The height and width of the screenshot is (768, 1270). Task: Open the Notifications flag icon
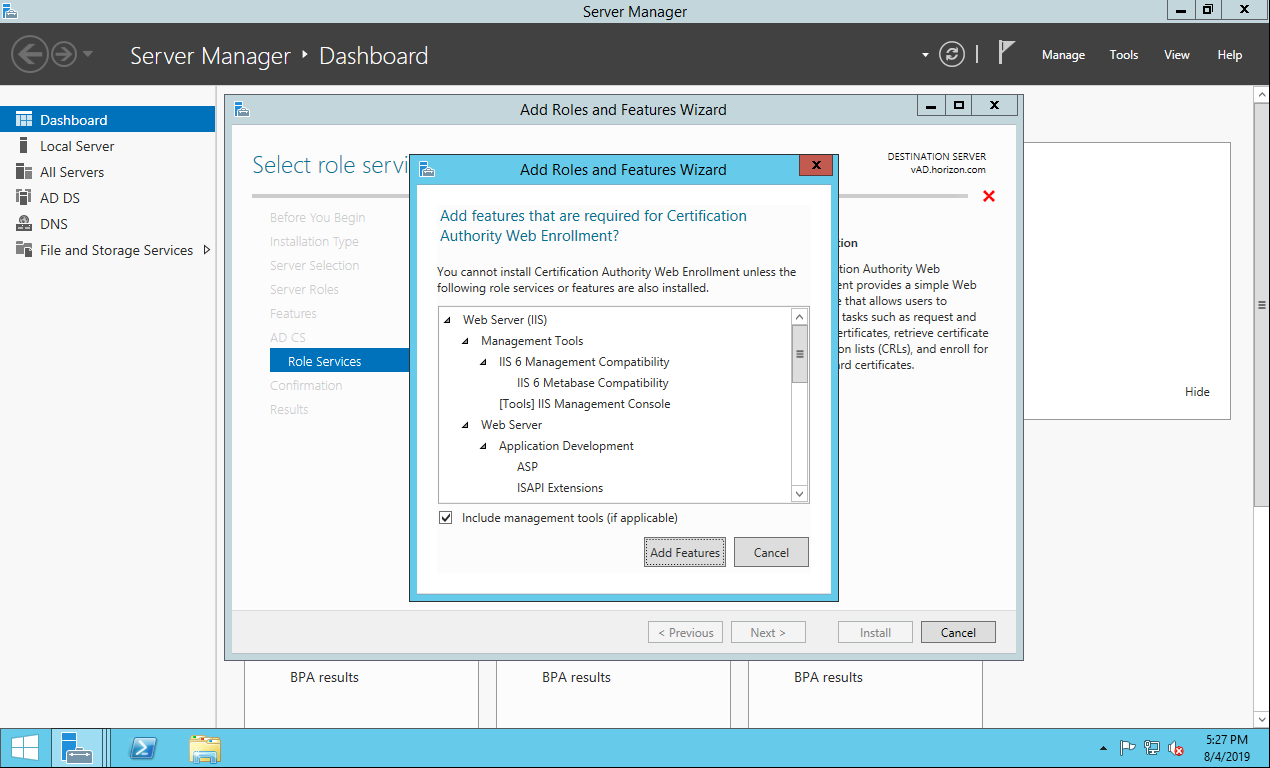(1006, 54)
